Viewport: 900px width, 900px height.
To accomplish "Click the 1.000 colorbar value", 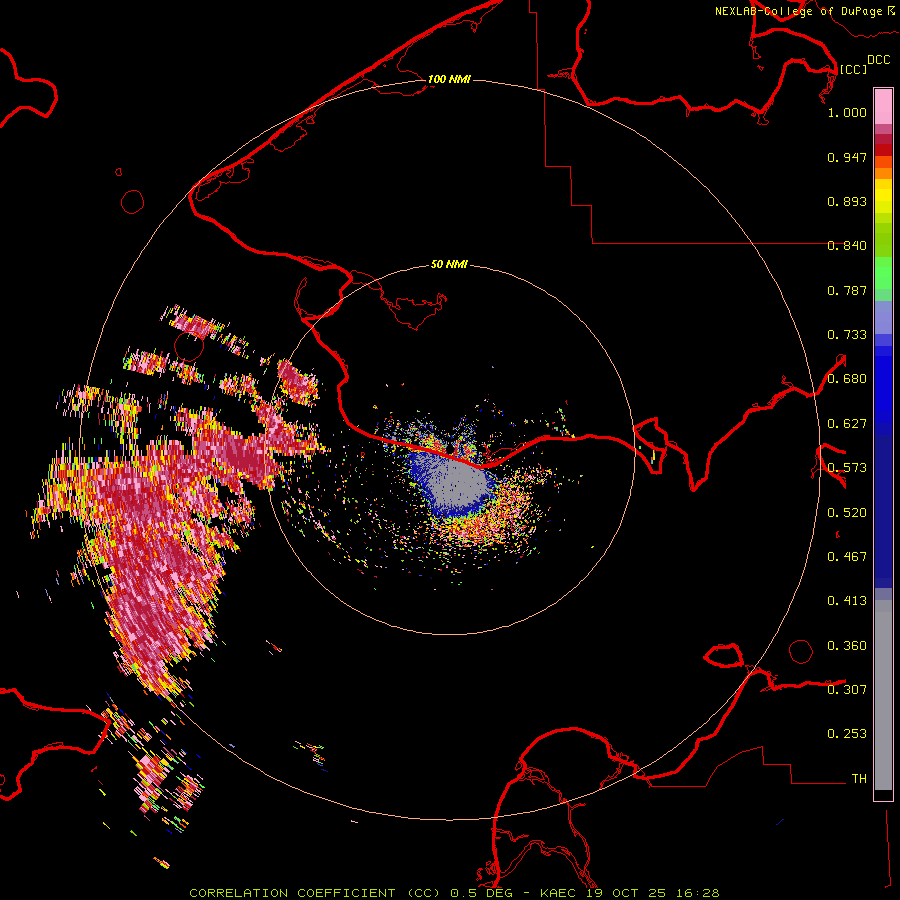I will [x=847, y=112].
